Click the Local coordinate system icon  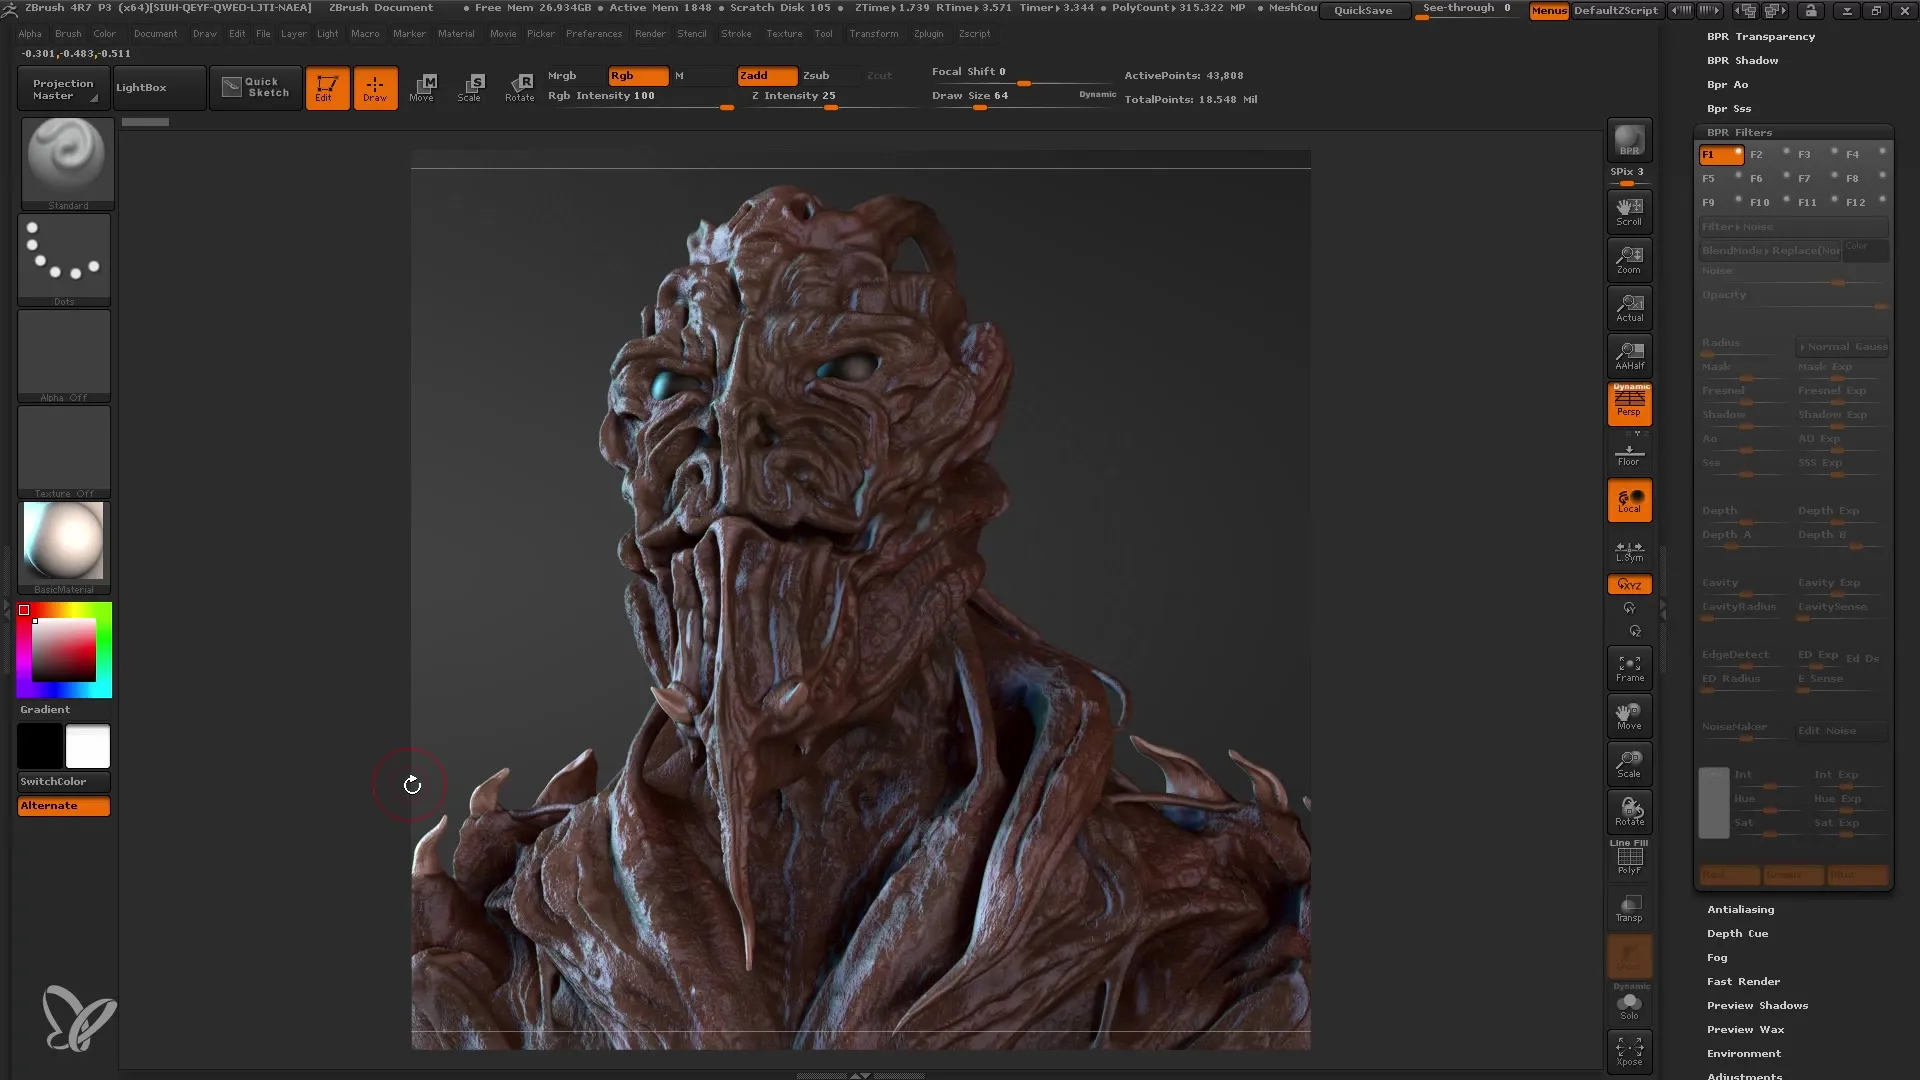pyautogui.click(x=1629, y=501)
